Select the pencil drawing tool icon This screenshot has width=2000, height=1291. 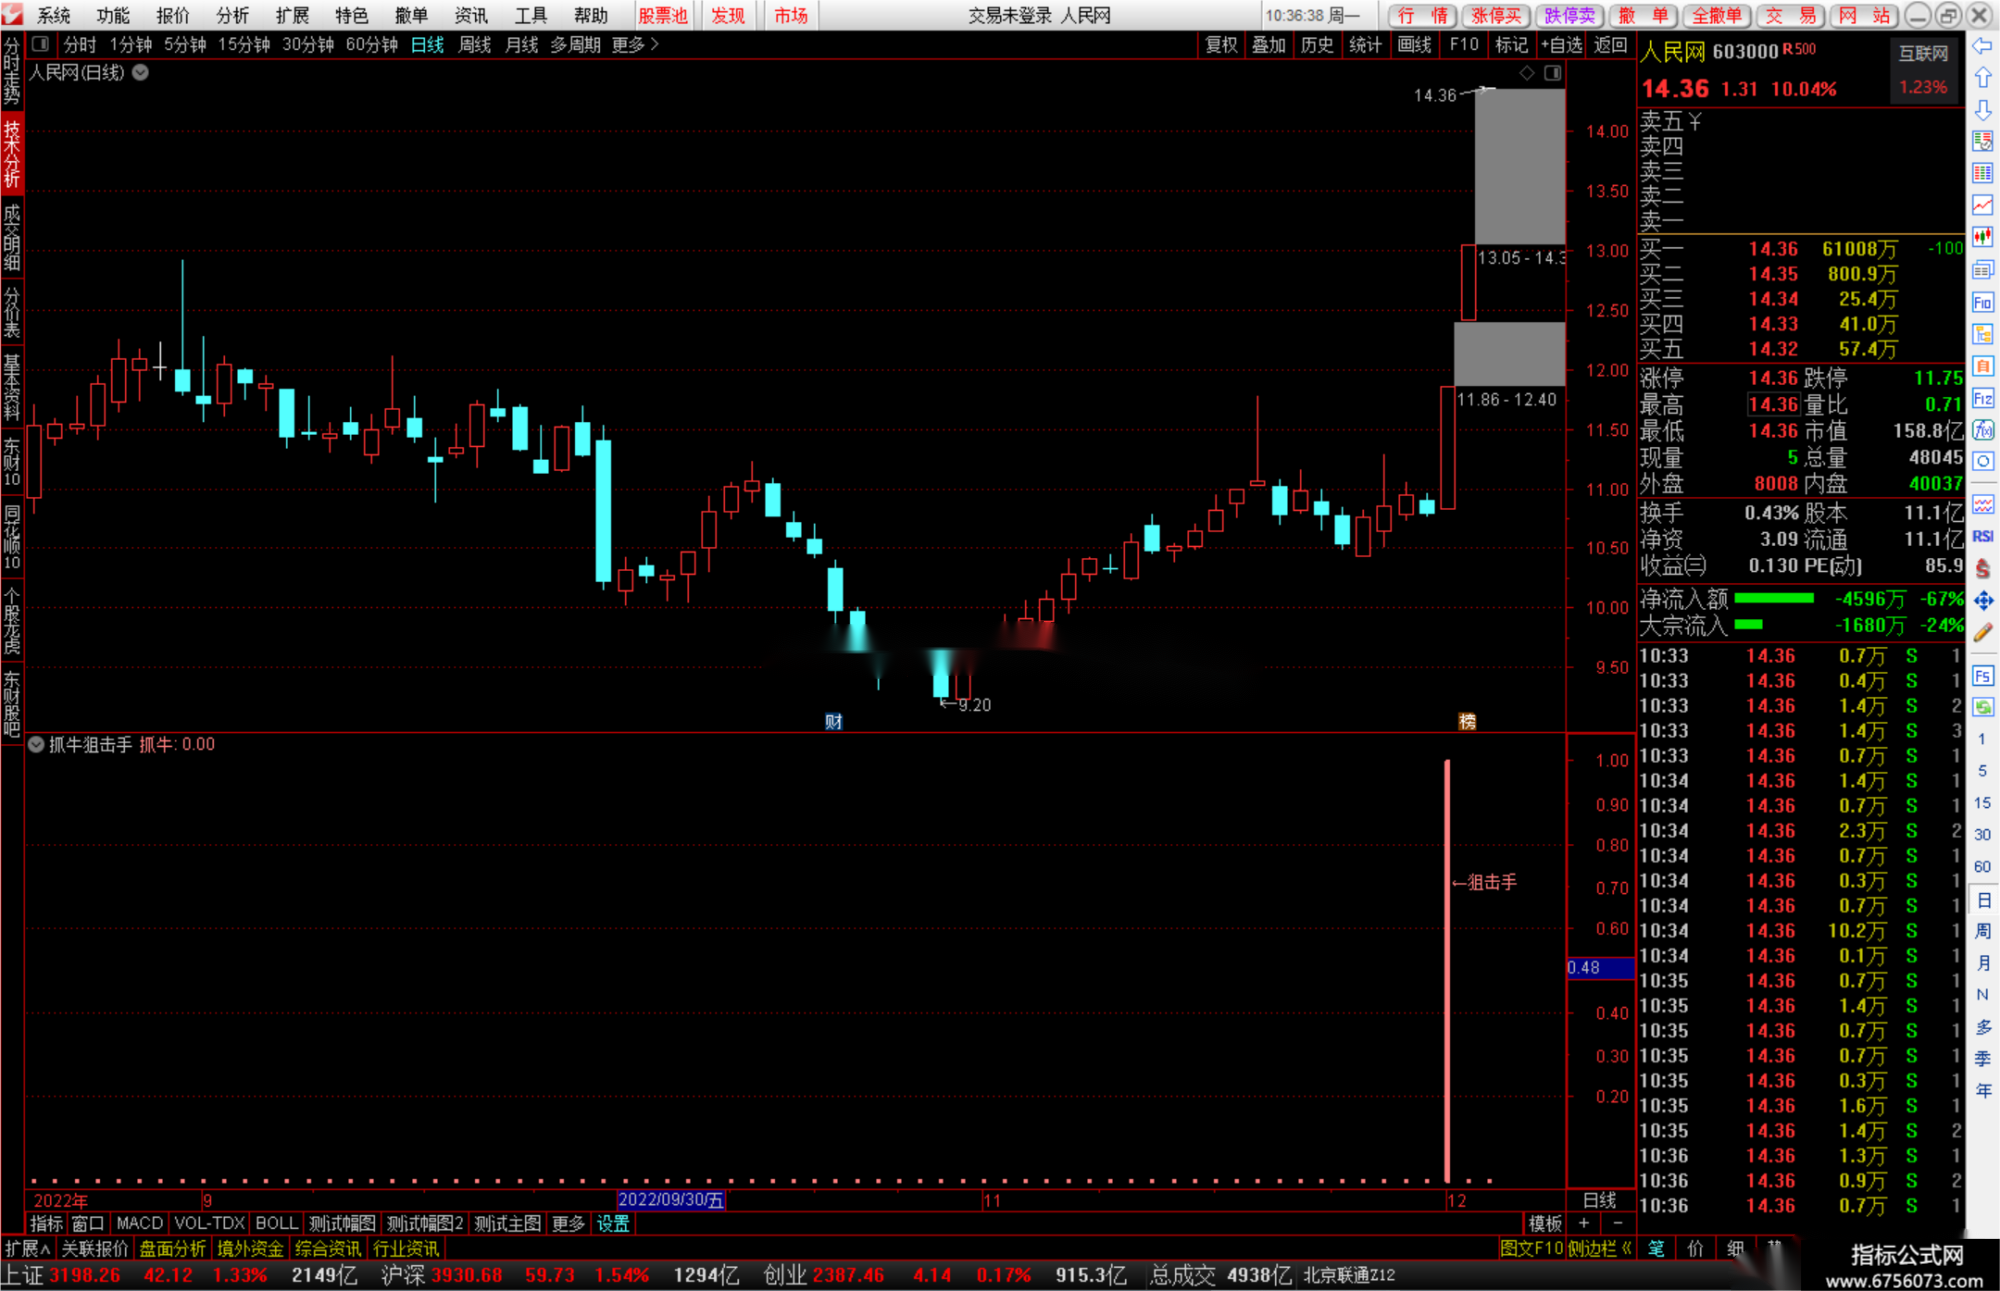click(x=1983, y=632)
